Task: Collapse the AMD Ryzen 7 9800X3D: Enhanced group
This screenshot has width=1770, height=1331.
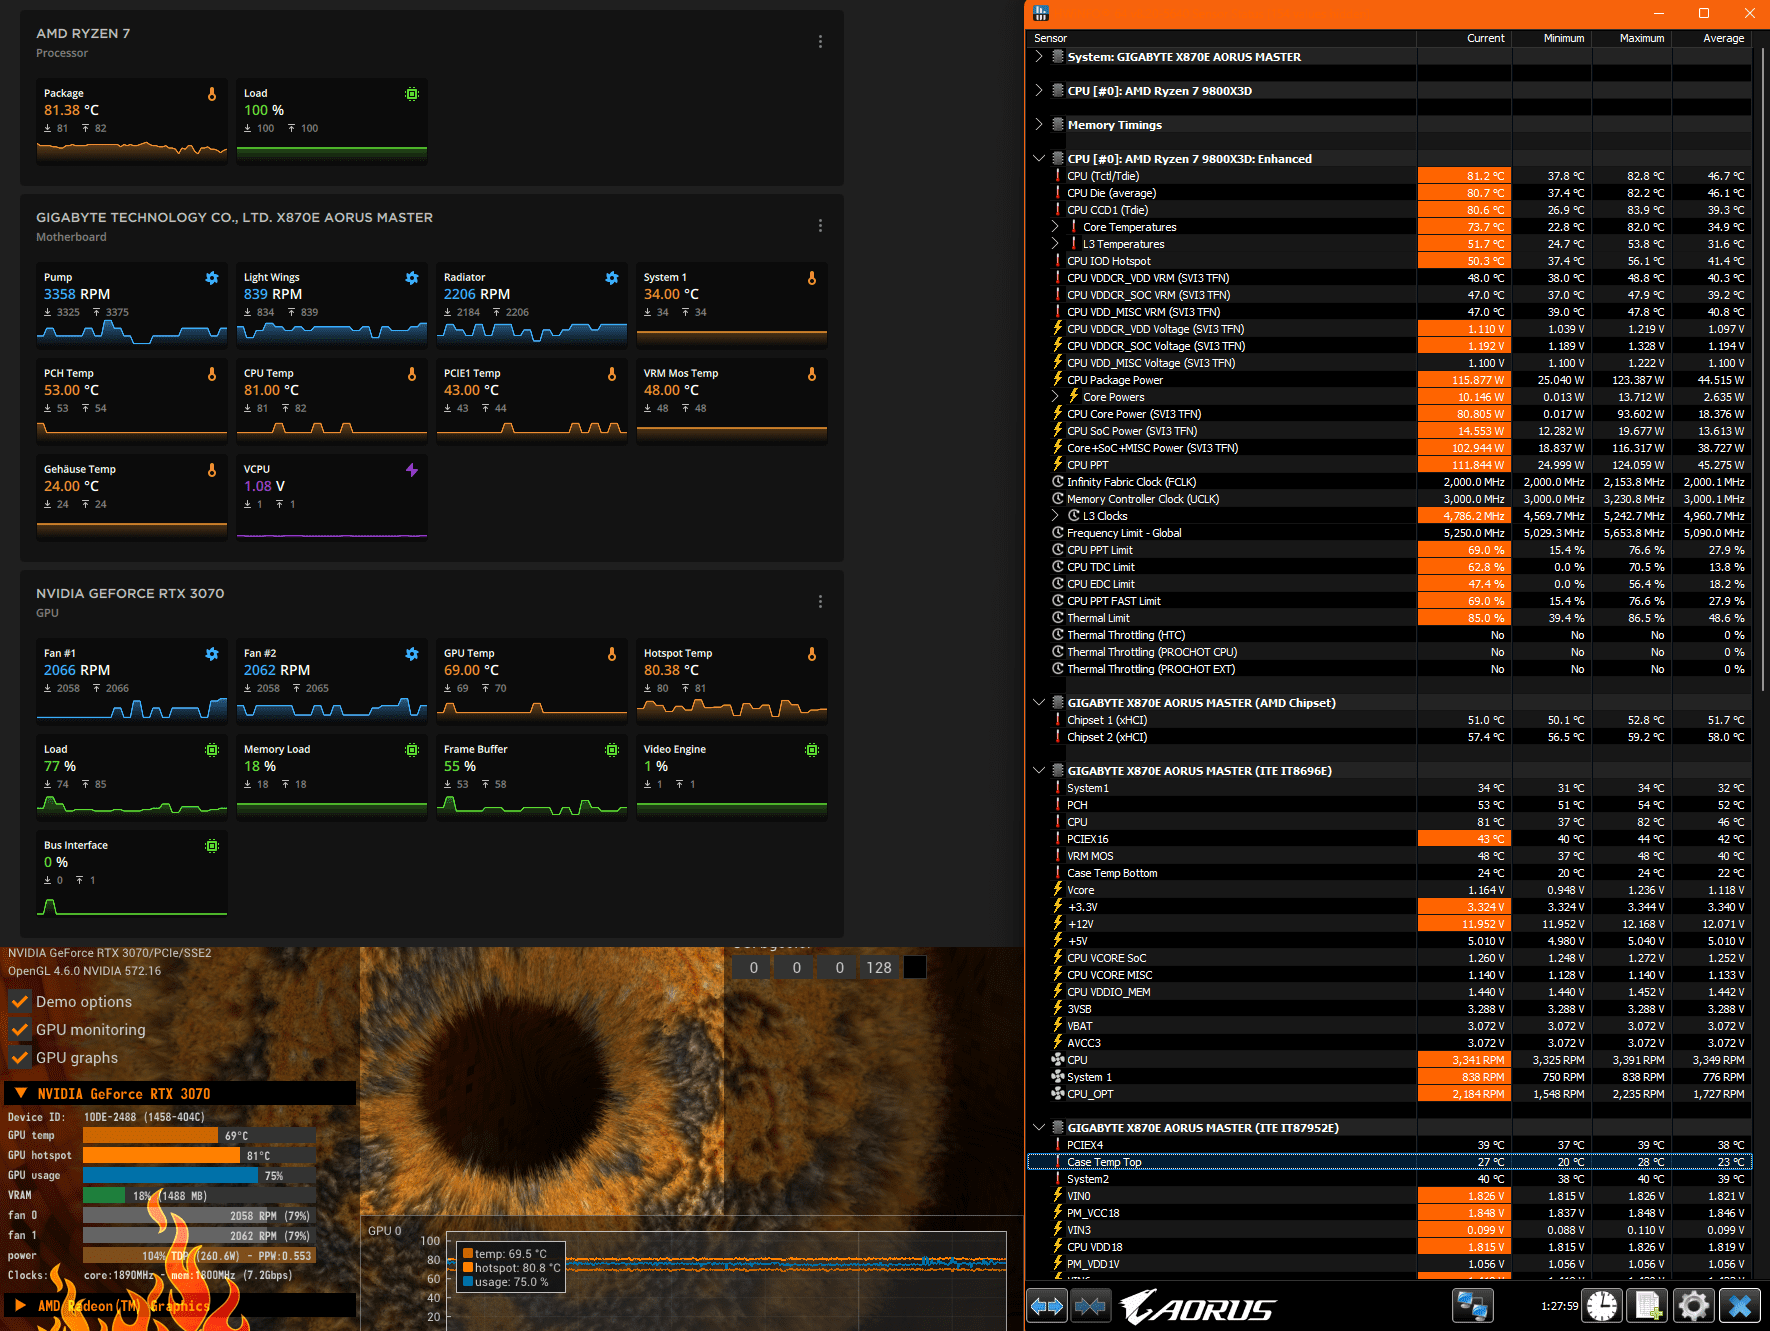Action: [x=1039, y=159]
